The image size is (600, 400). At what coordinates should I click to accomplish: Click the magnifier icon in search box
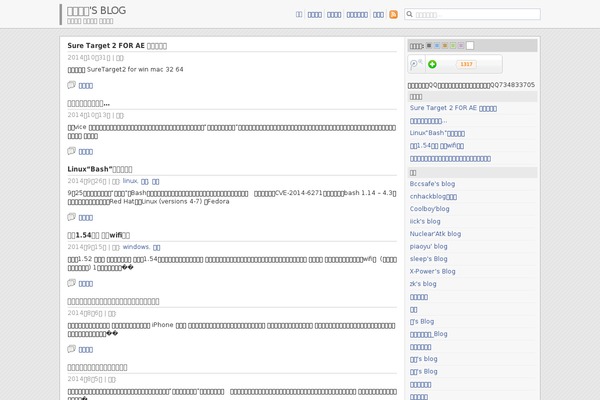point(409,14)
